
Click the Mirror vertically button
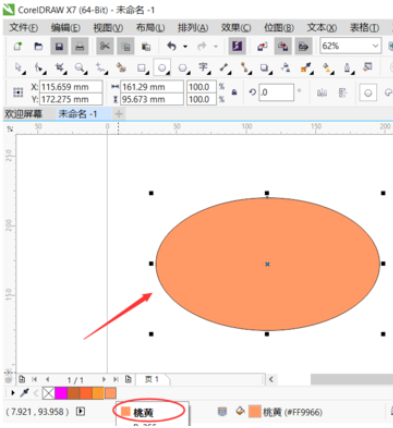pyautogui.click(x=342, y=93)
